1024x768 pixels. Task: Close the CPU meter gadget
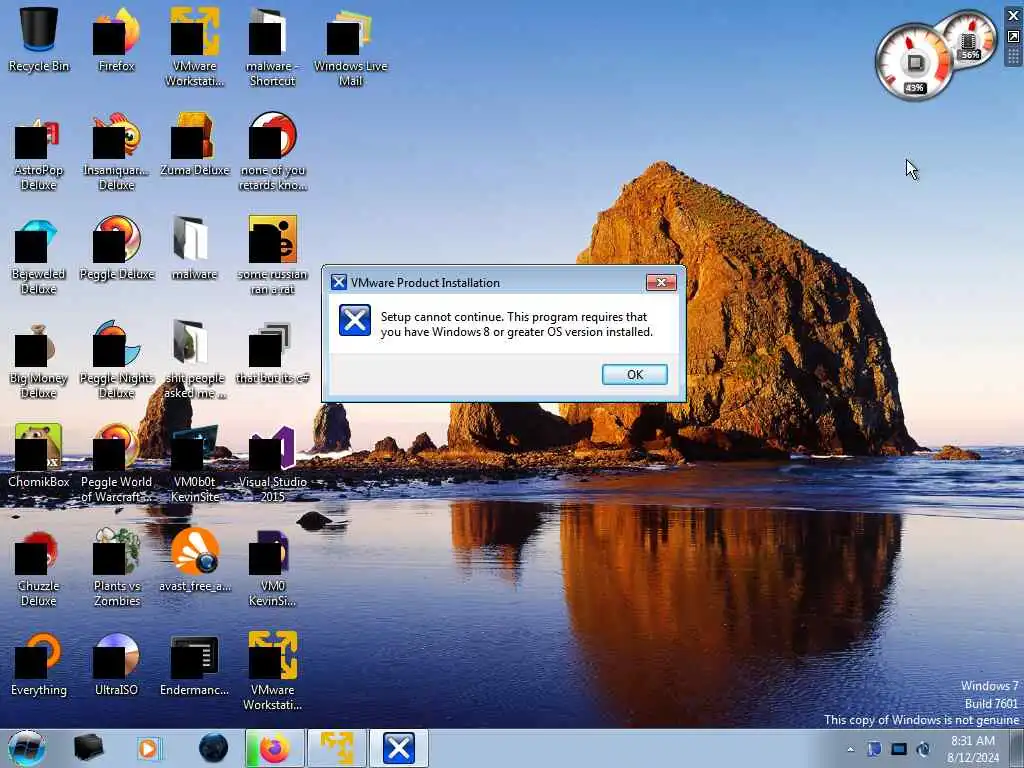click(1014, 16)
